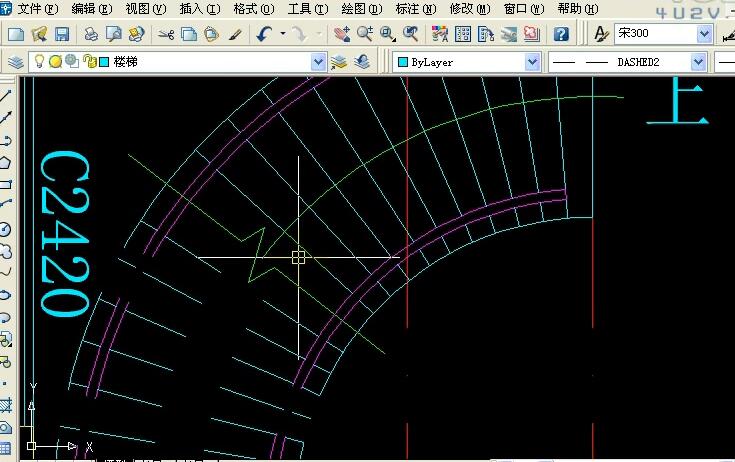Save the drawing using the floppy icon
This screenshot has width=735, height=462.
tap(62, 34)
